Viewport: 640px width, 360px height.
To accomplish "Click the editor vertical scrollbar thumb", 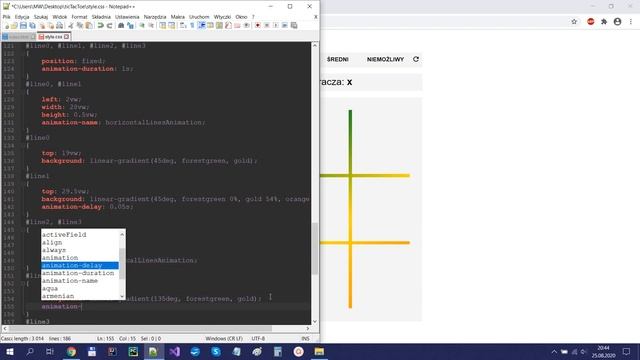I will click(315, 248).
